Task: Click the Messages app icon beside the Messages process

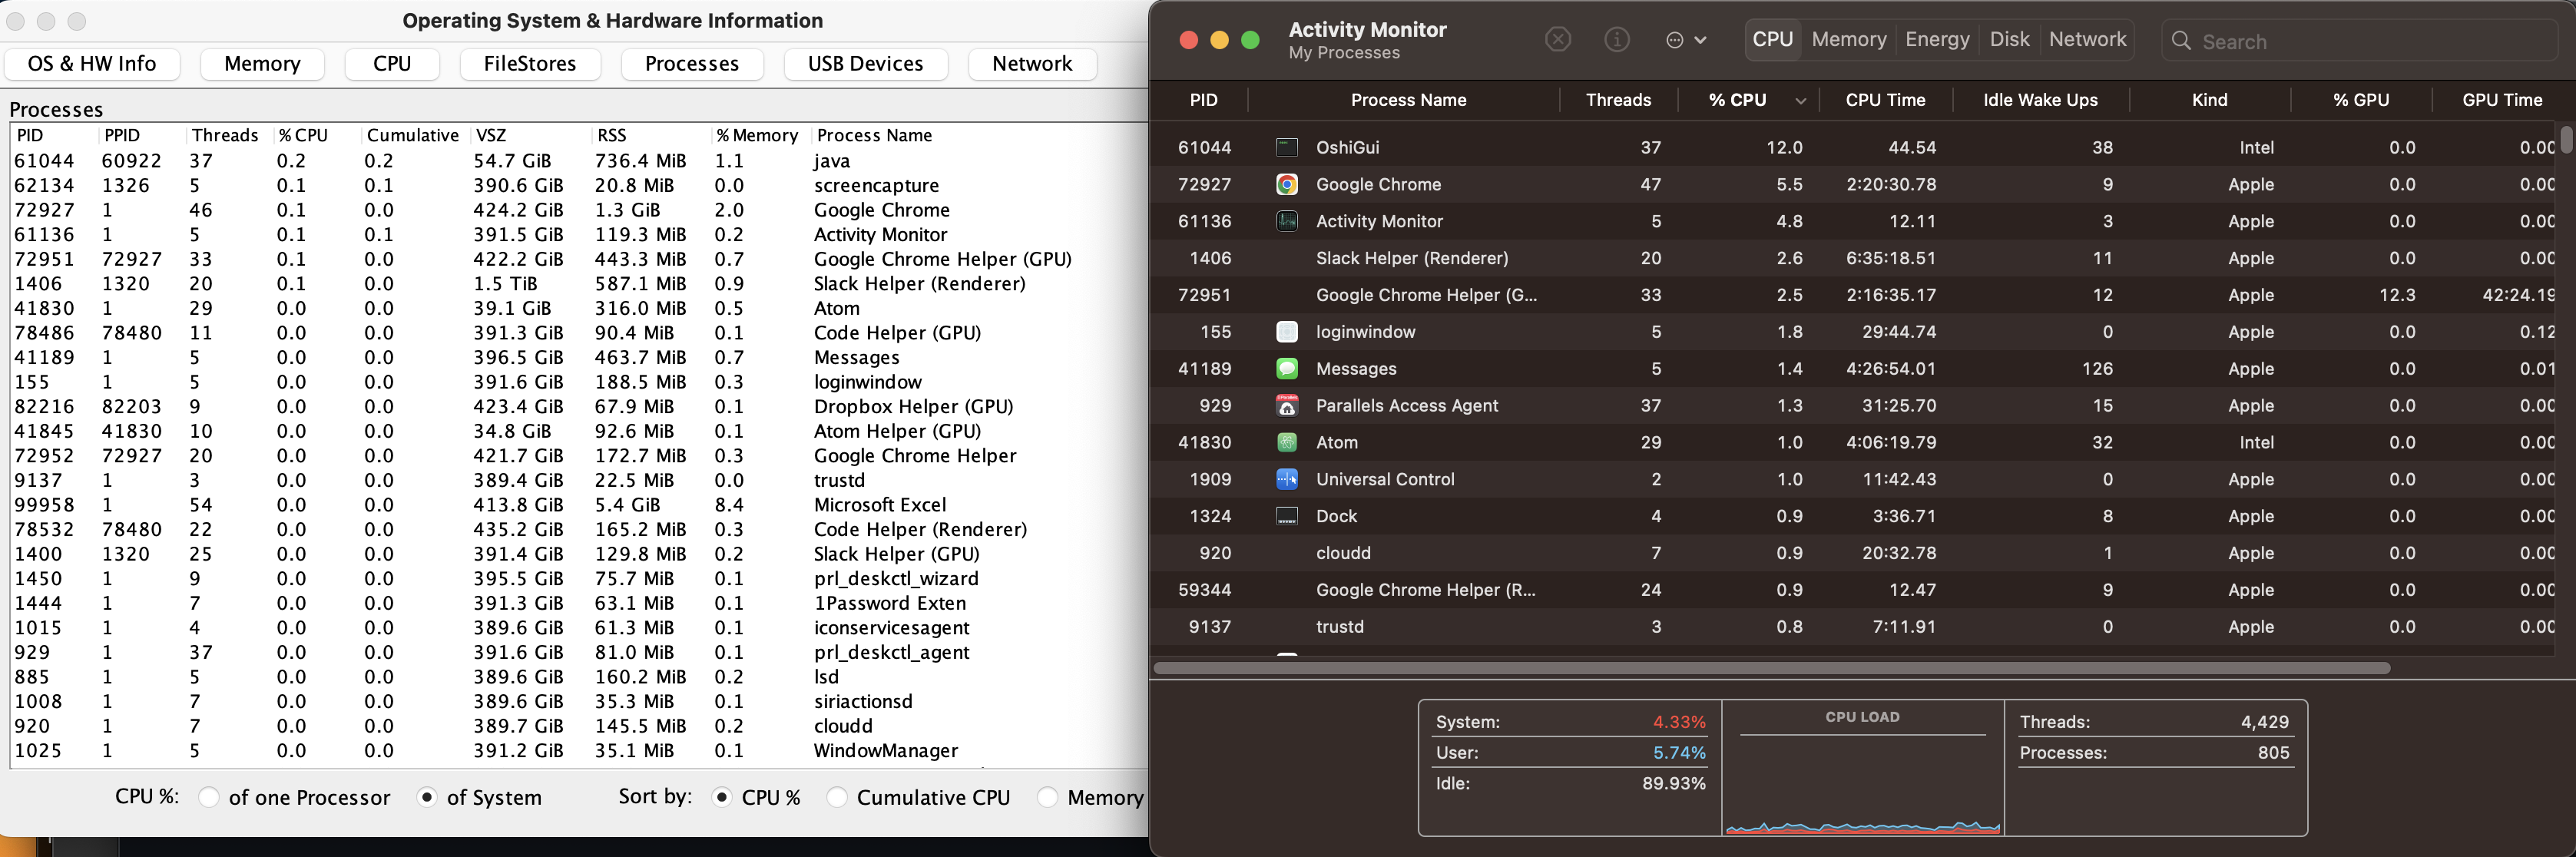Action: click(x=1286, y=368)
